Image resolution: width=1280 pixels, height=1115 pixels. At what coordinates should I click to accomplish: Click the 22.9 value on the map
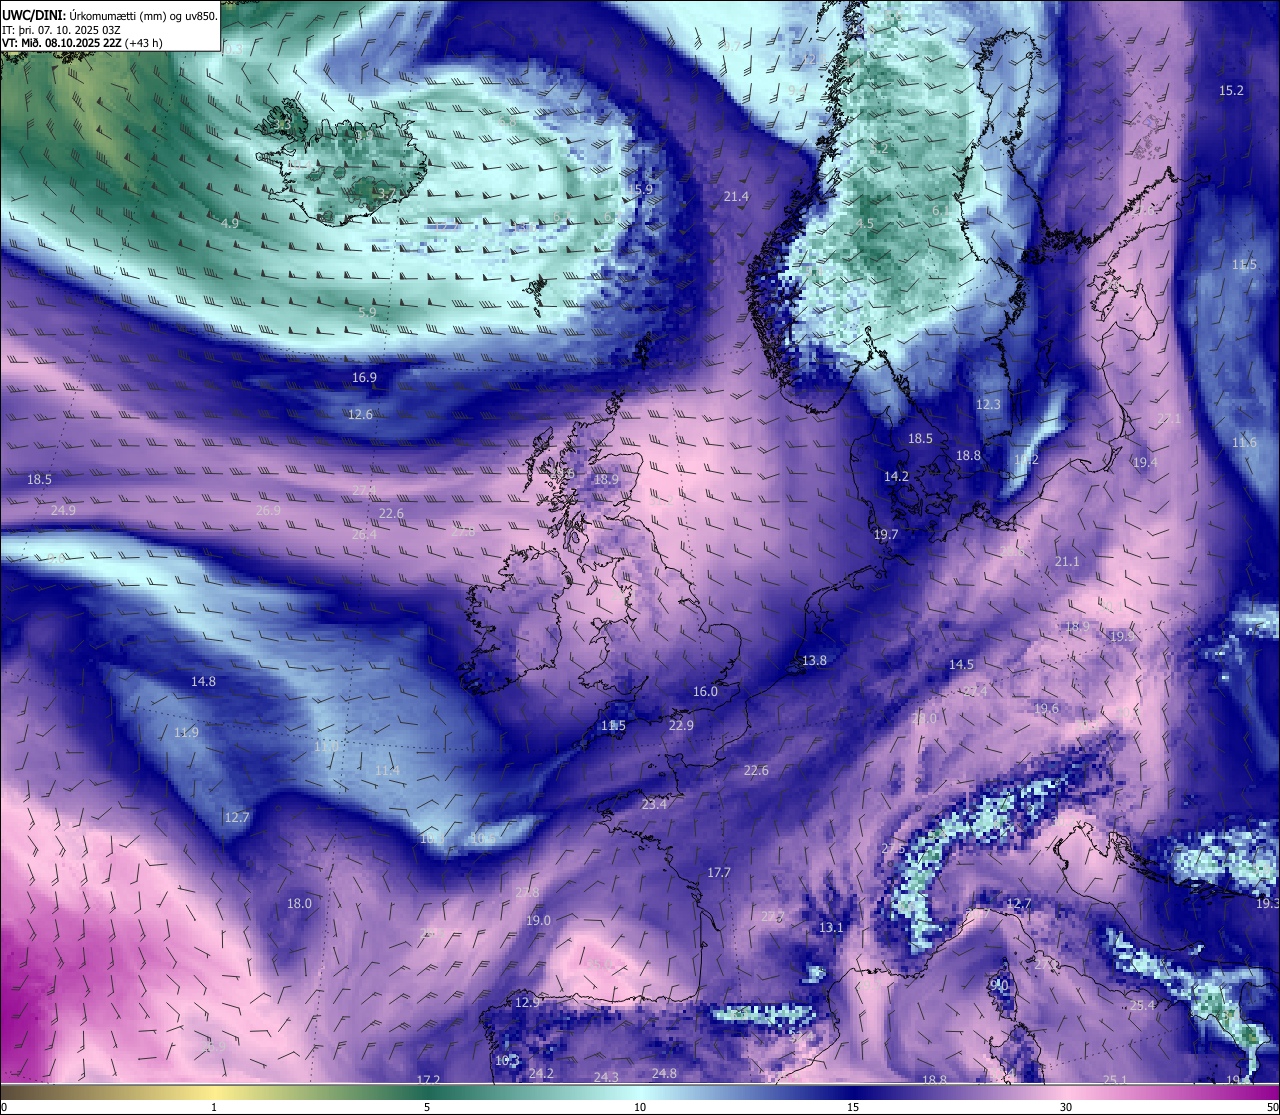(681, 726)
